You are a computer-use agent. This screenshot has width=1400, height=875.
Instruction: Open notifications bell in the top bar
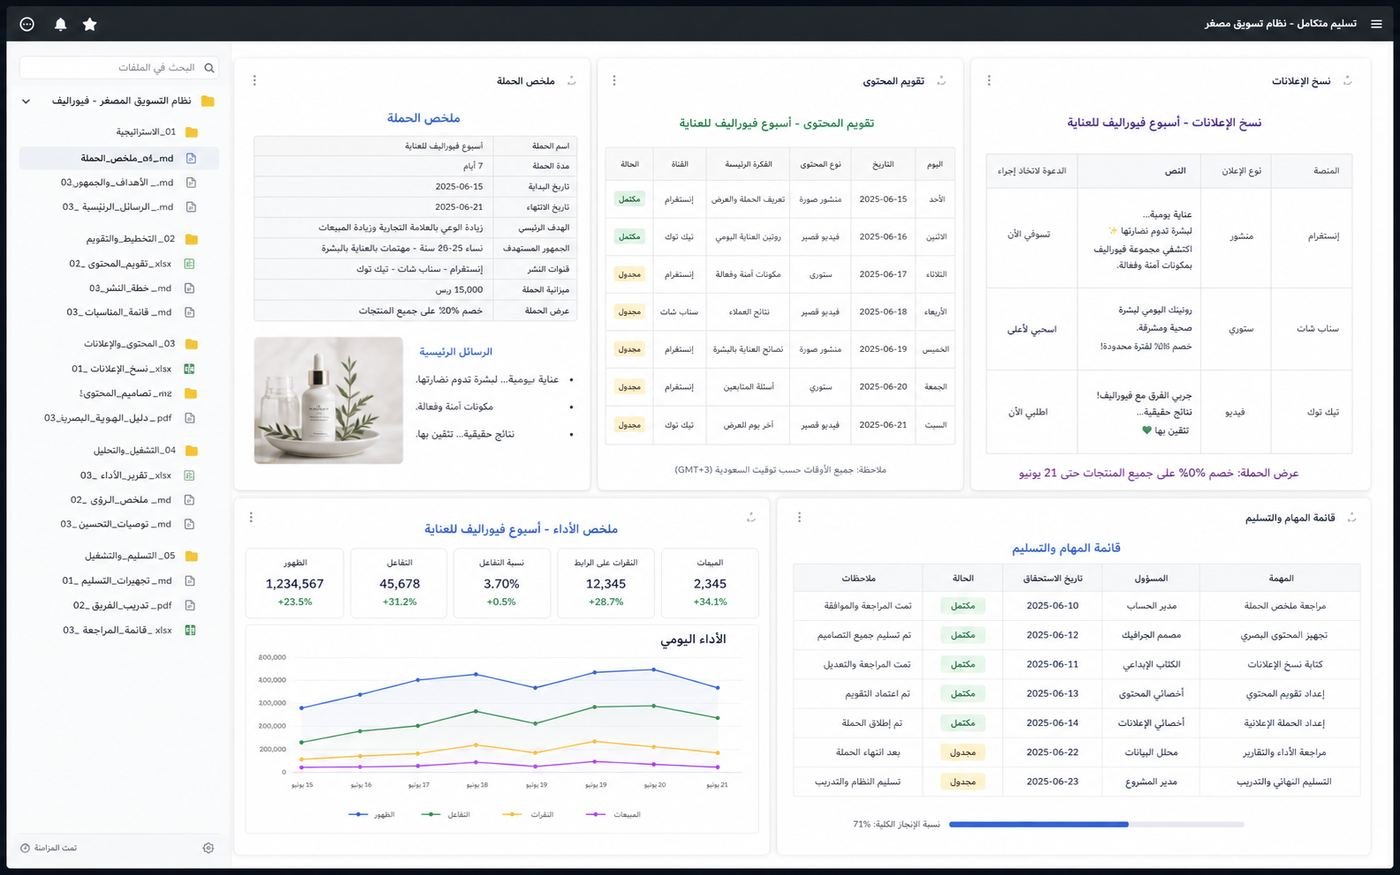pyautogui.click(x=60, y=24)
